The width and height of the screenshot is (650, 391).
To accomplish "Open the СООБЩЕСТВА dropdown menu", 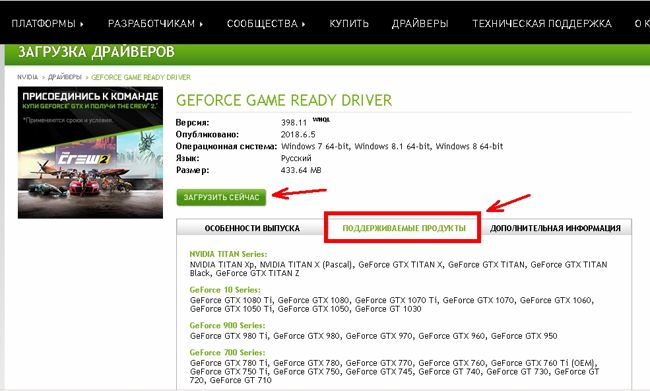I will click(266, 24).
